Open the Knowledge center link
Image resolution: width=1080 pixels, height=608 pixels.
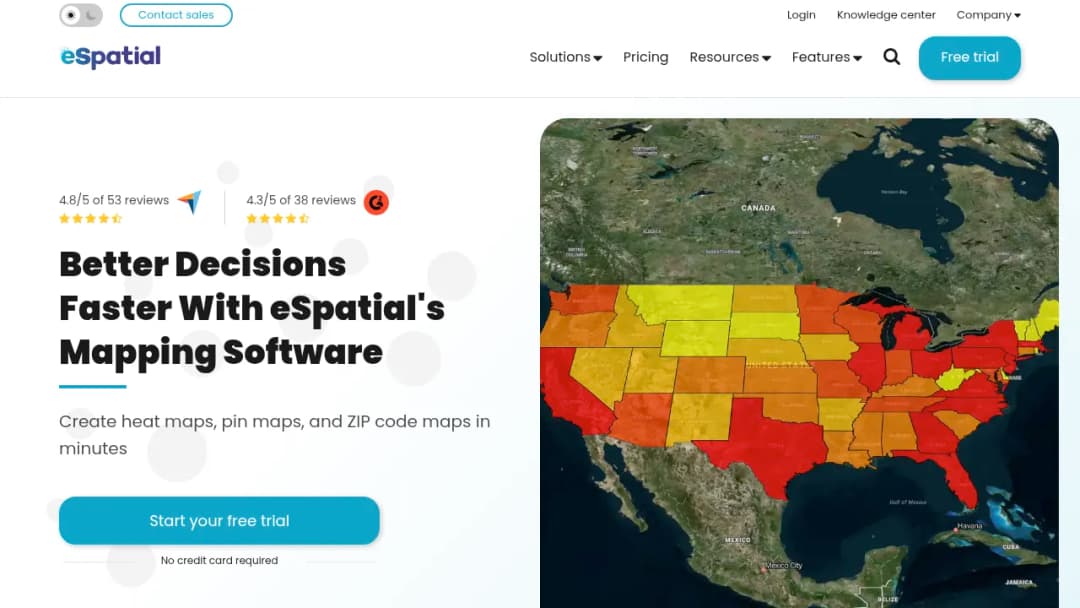coord(886,15)
